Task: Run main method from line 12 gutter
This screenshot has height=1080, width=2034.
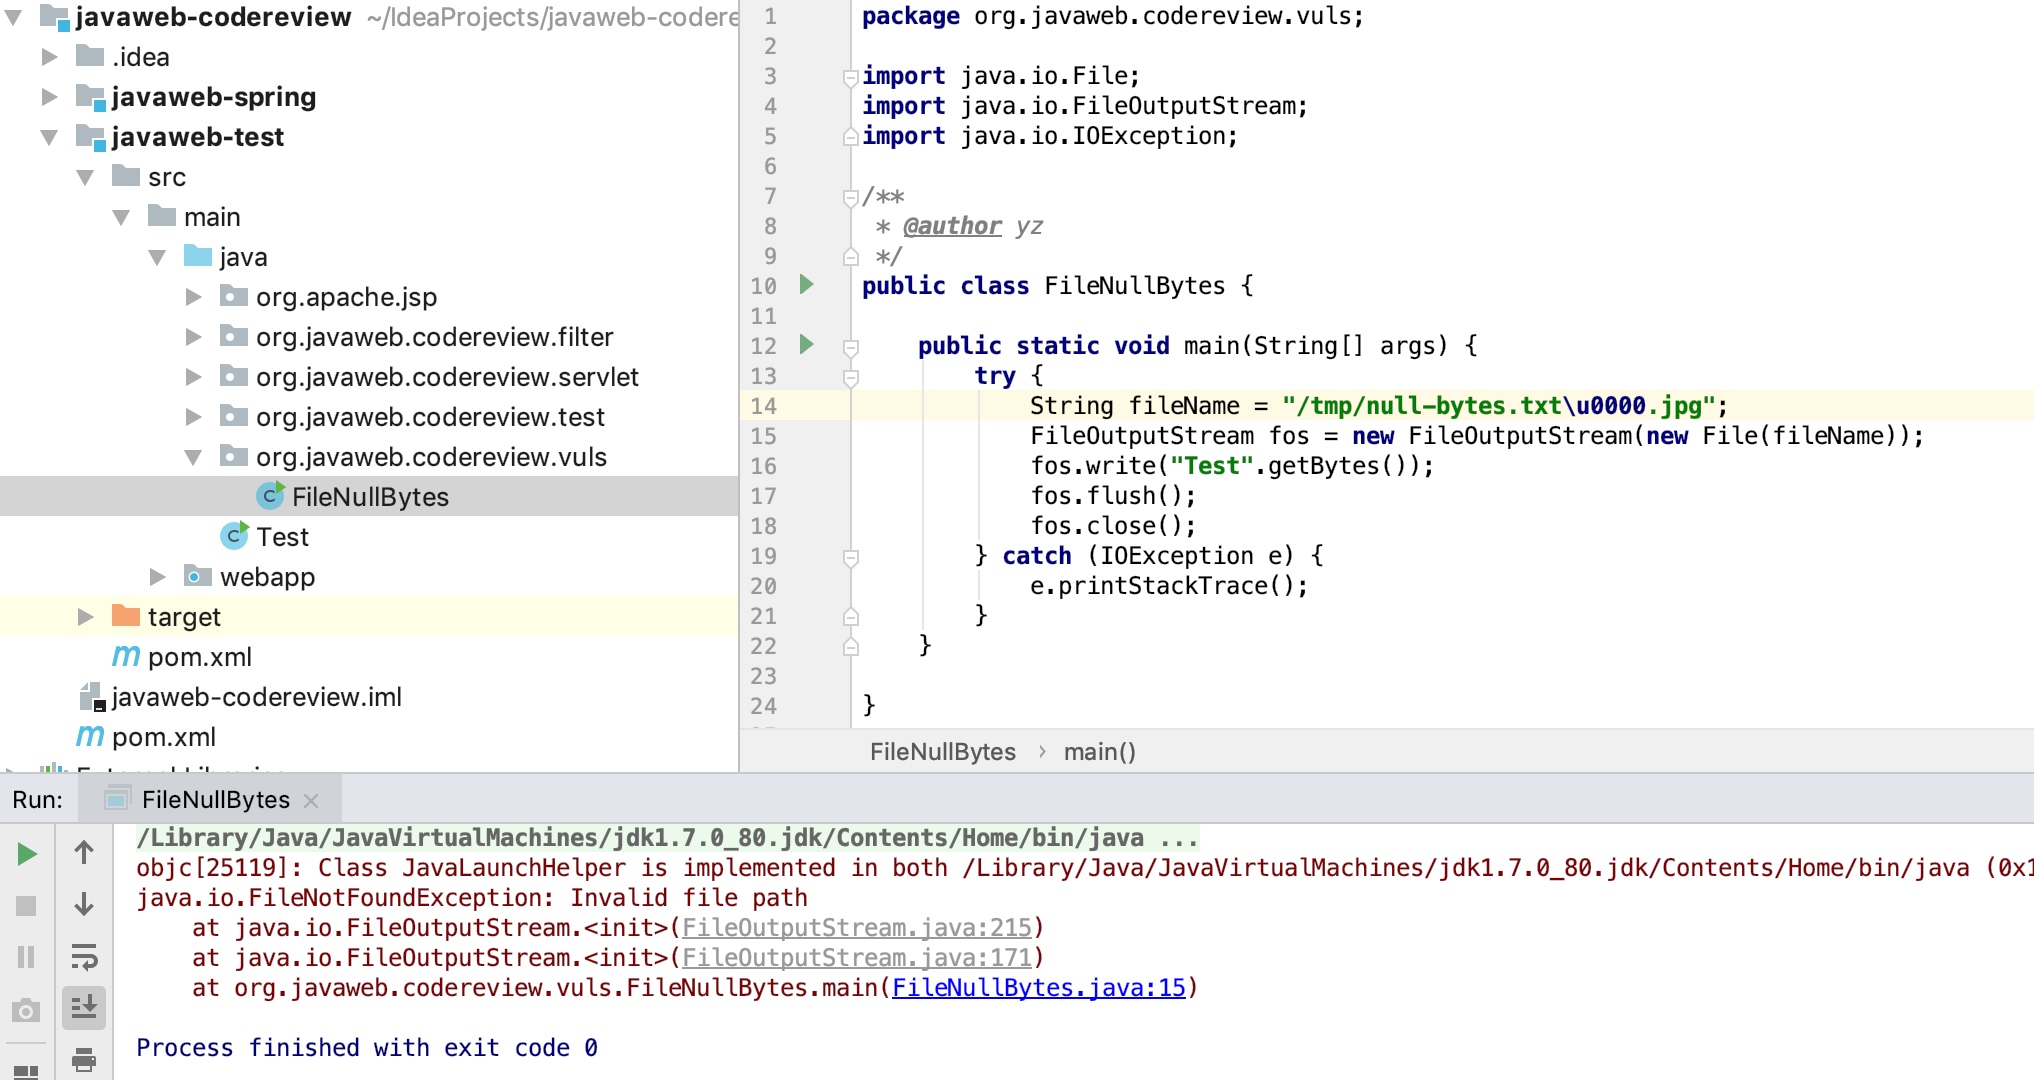Action: (806, 345)
